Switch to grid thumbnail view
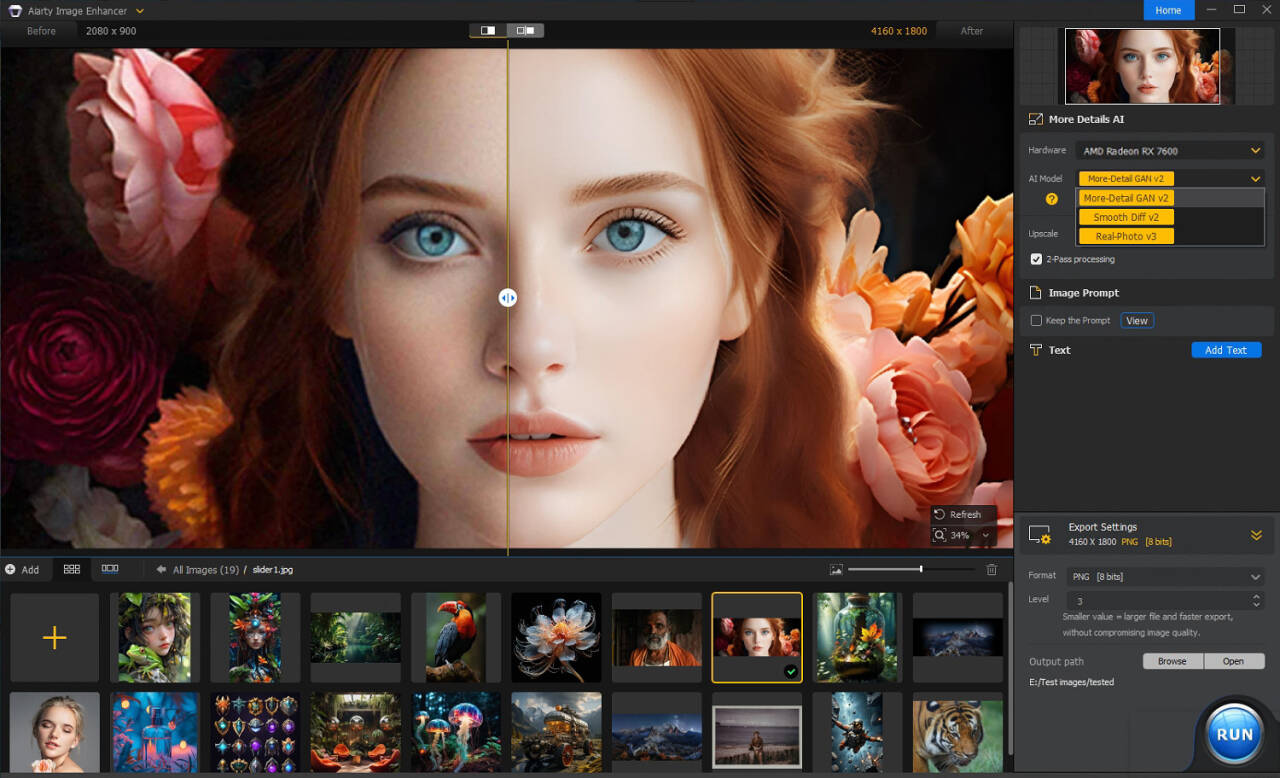The height and width of the screenshot is (778, 1280). [71, 569]
